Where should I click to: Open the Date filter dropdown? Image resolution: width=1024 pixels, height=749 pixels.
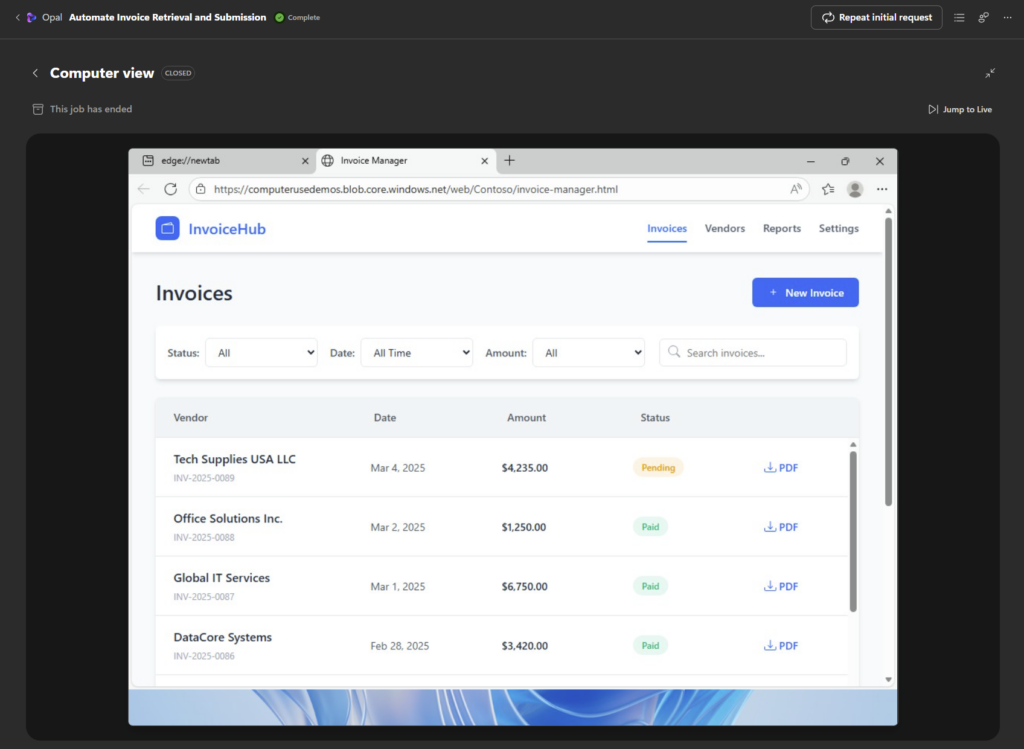click(x=416, y=353)
